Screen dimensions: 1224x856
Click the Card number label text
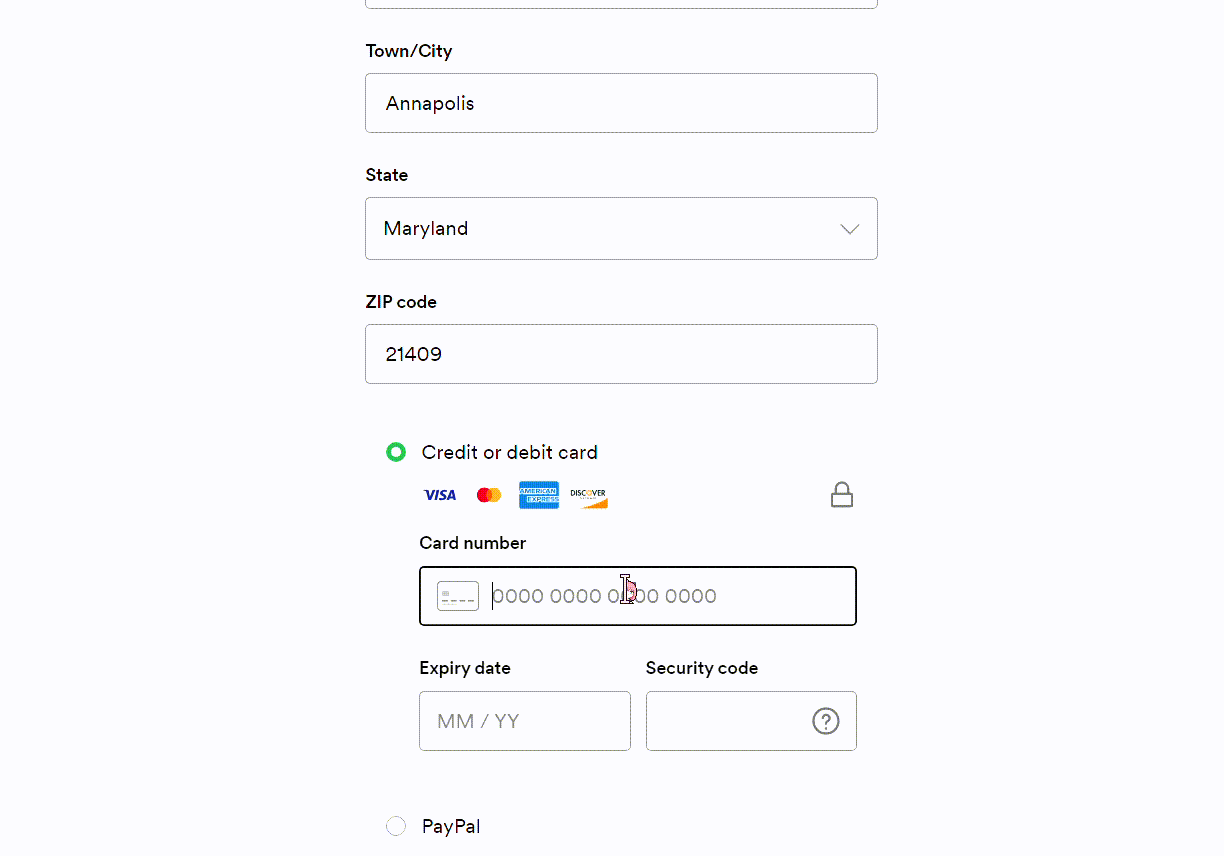(472, 543)
